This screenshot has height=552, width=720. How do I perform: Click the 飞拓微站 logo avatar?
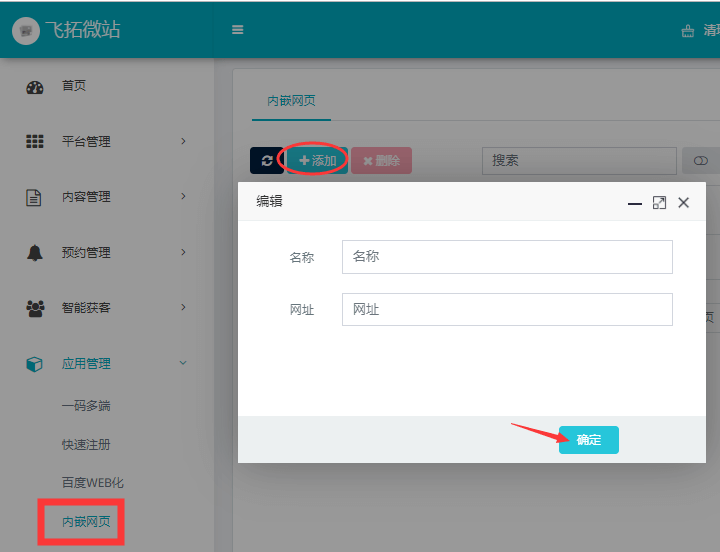coord(26,31)
